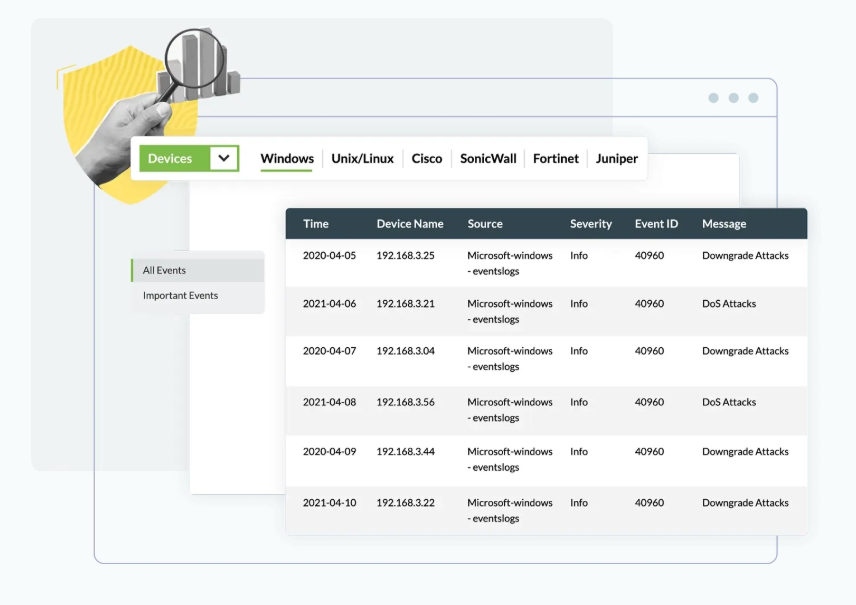
Task: Click the Event ID column header
Action: coord(656,223)
